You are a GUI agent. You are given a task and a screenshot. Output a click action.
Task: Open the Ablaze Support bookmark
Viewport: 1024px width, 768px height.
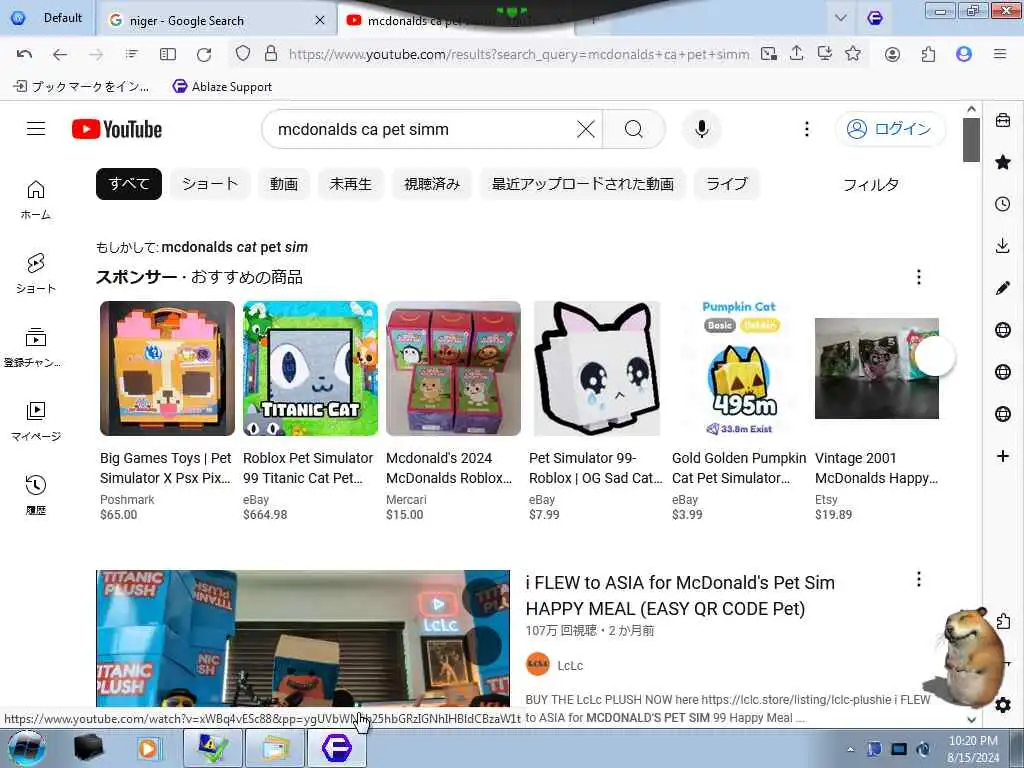[222, 86]
